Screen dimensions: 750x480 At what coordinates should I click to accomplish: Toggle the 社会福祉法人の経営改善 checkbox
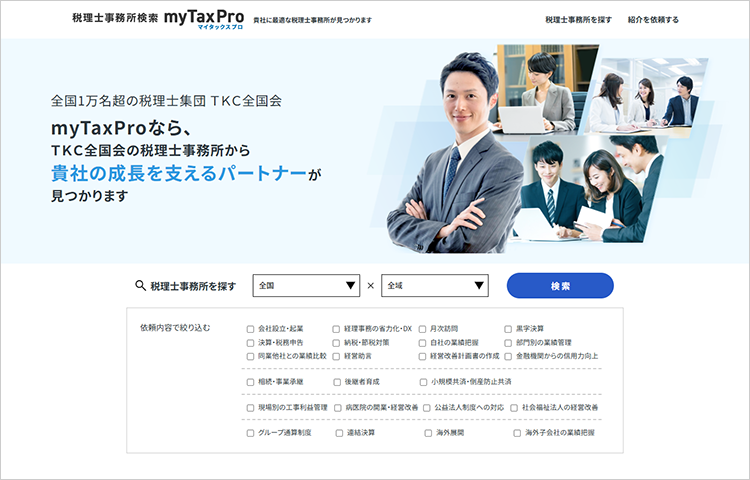click(x=514, y=408)
